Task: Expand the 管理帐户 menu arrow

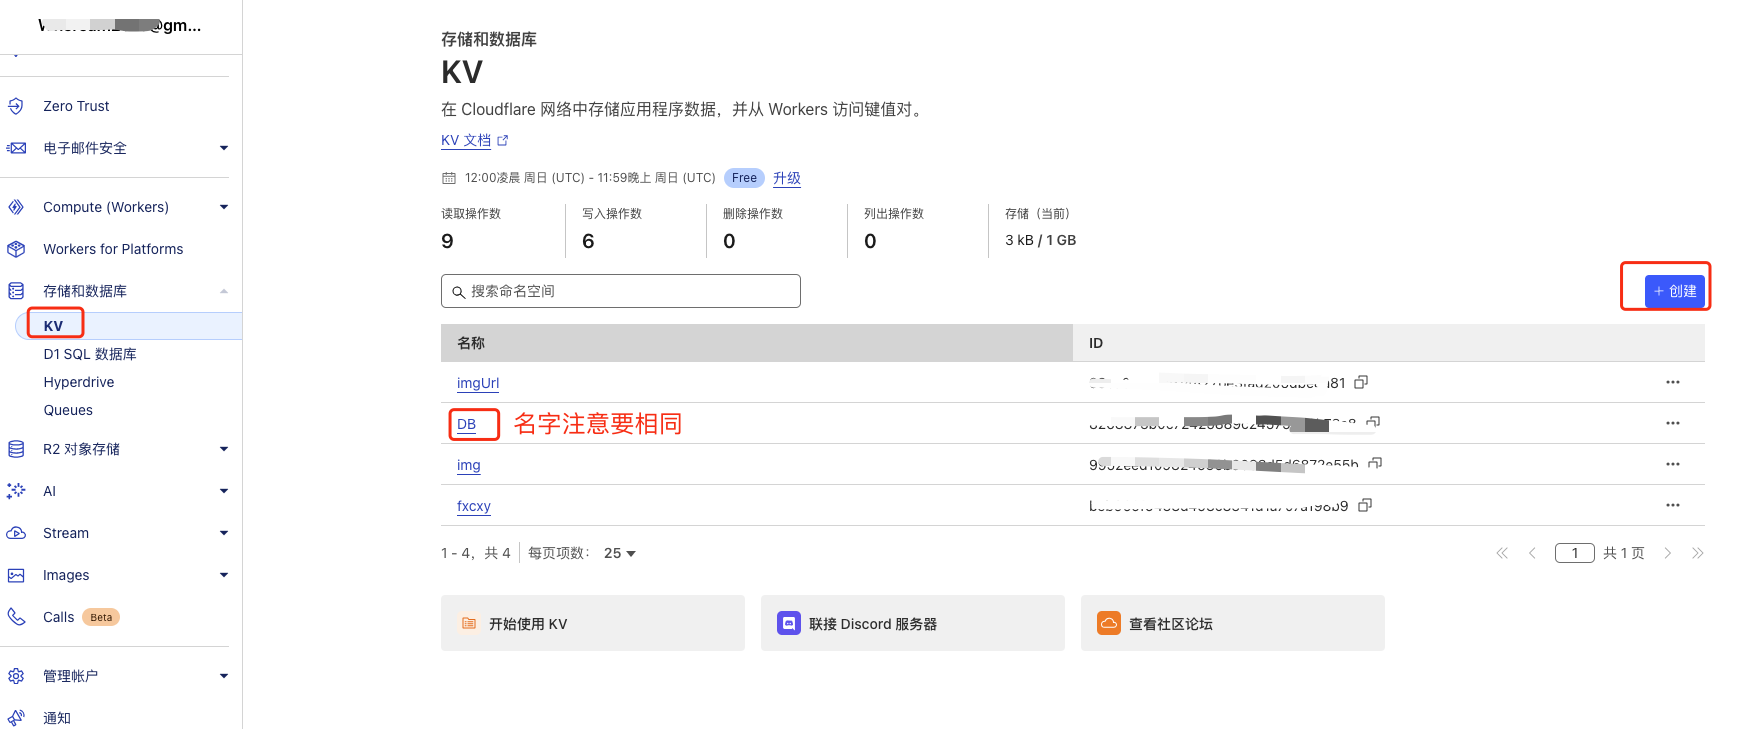Action: [224, 676]
